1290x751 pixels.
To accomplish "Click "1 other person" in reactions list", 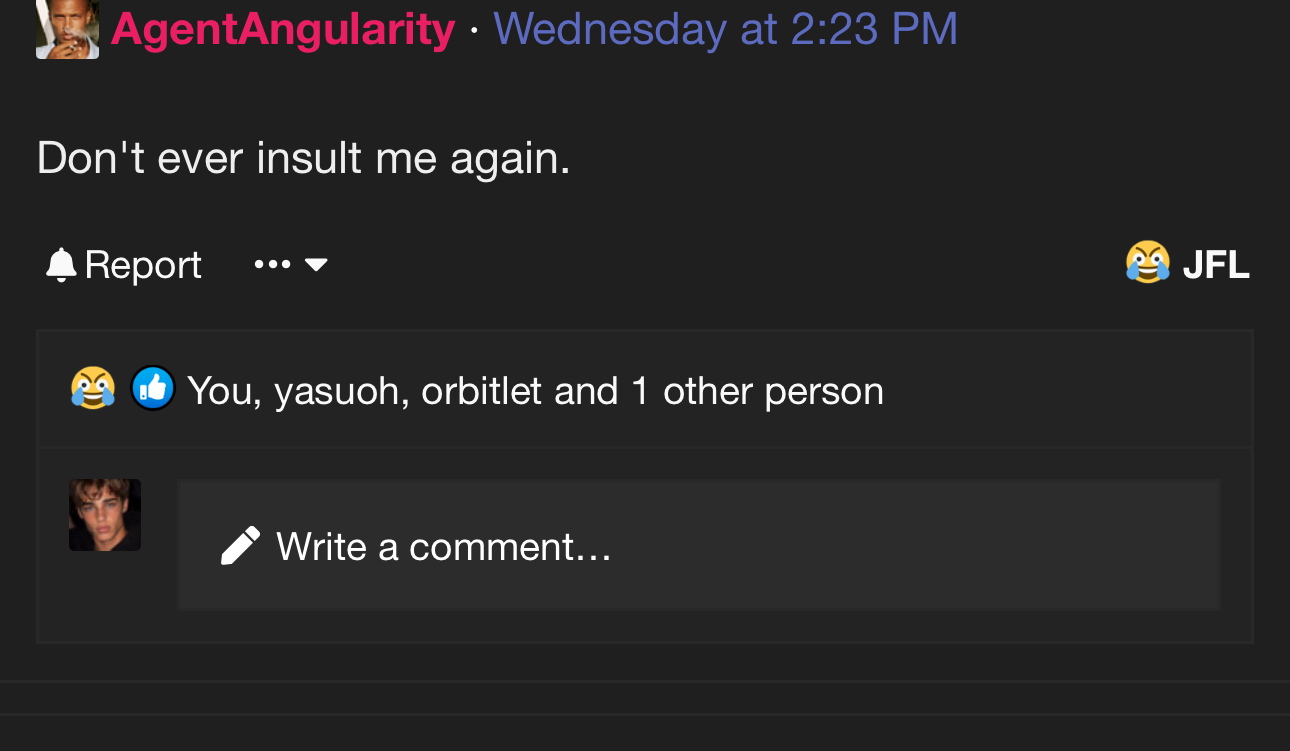I will 757,391.
